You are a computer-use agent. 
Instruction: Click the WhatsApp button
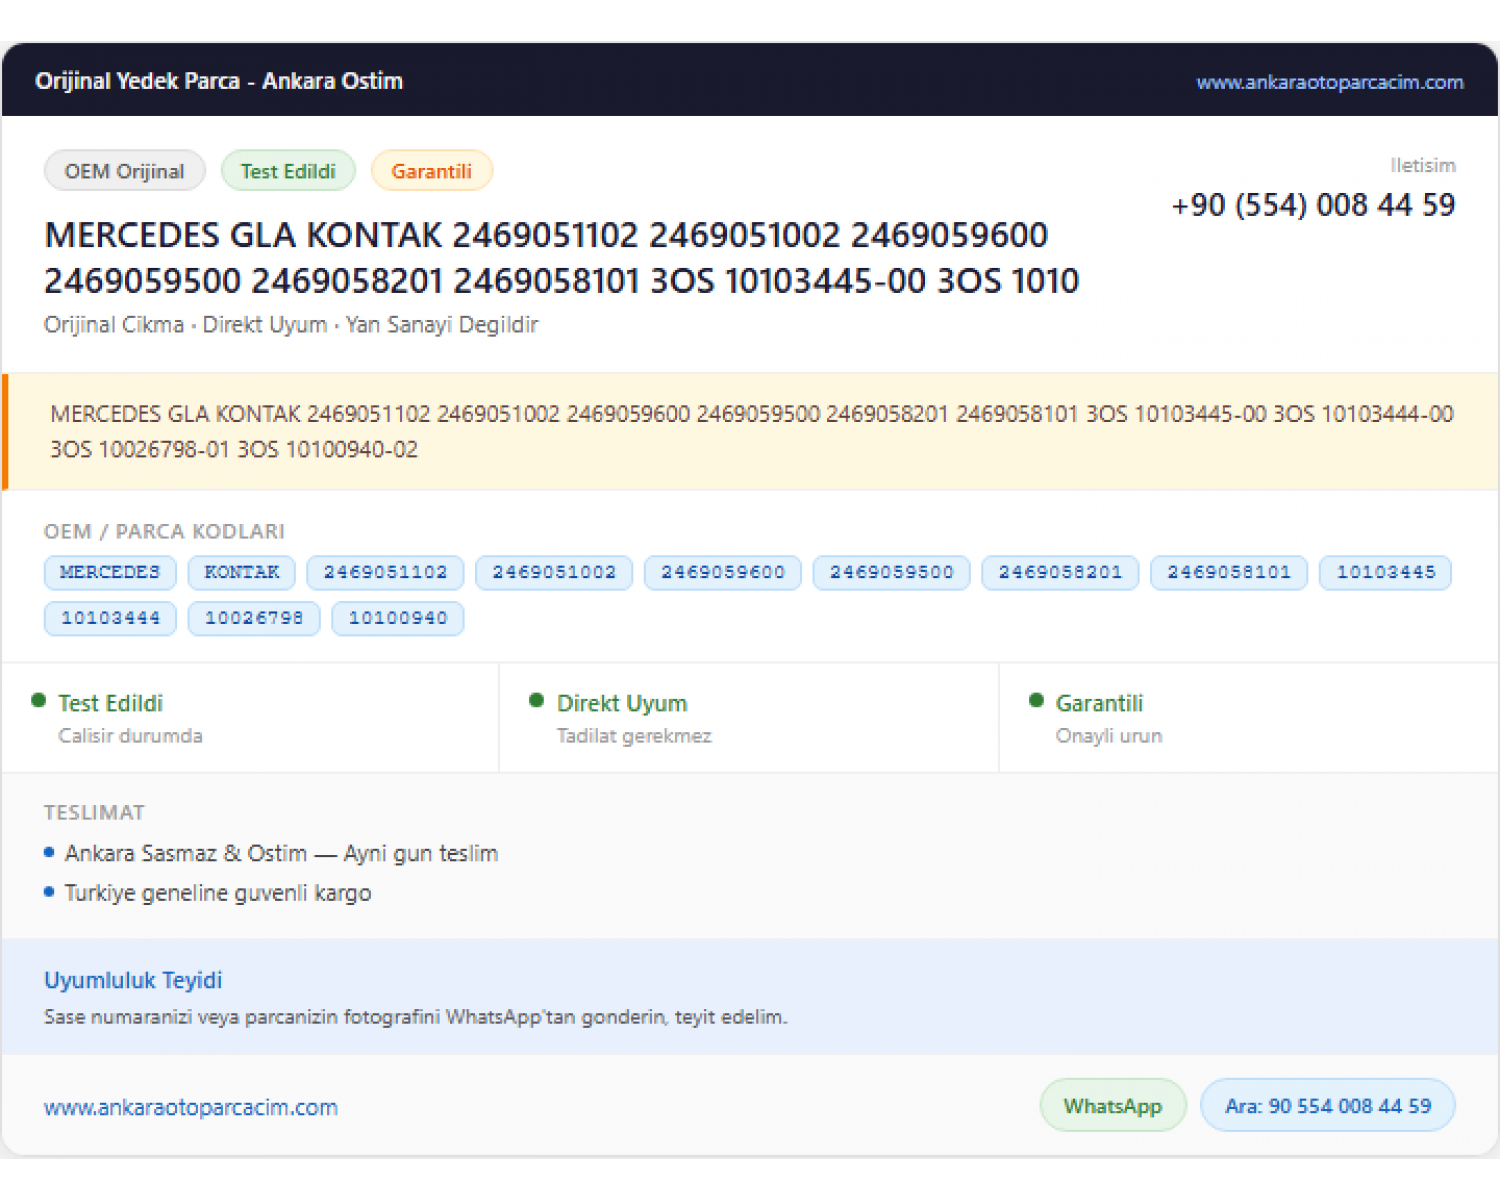coord(1113,1106)
